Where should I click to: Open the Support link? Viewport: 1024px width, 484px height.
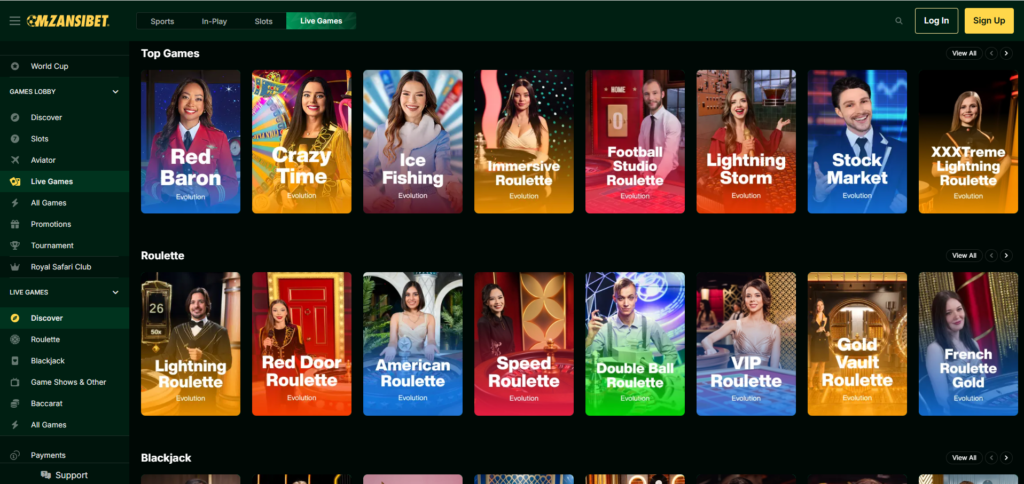pos(65,475)
